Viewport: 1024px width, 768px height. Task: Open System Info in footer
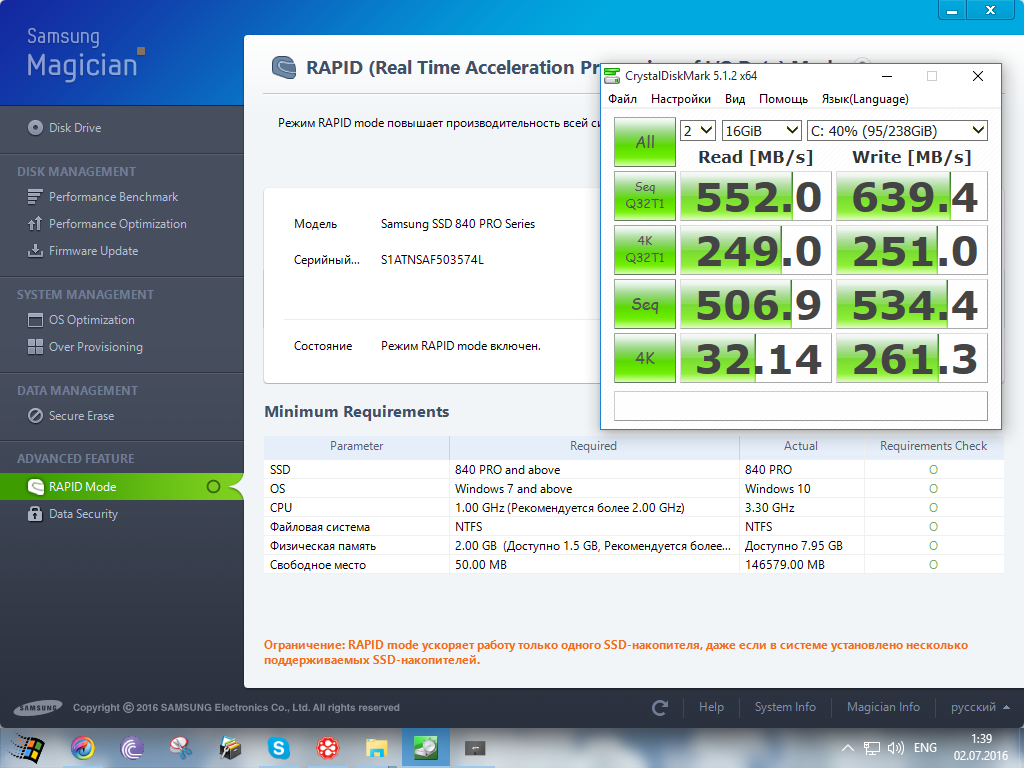tap(785, 707)
